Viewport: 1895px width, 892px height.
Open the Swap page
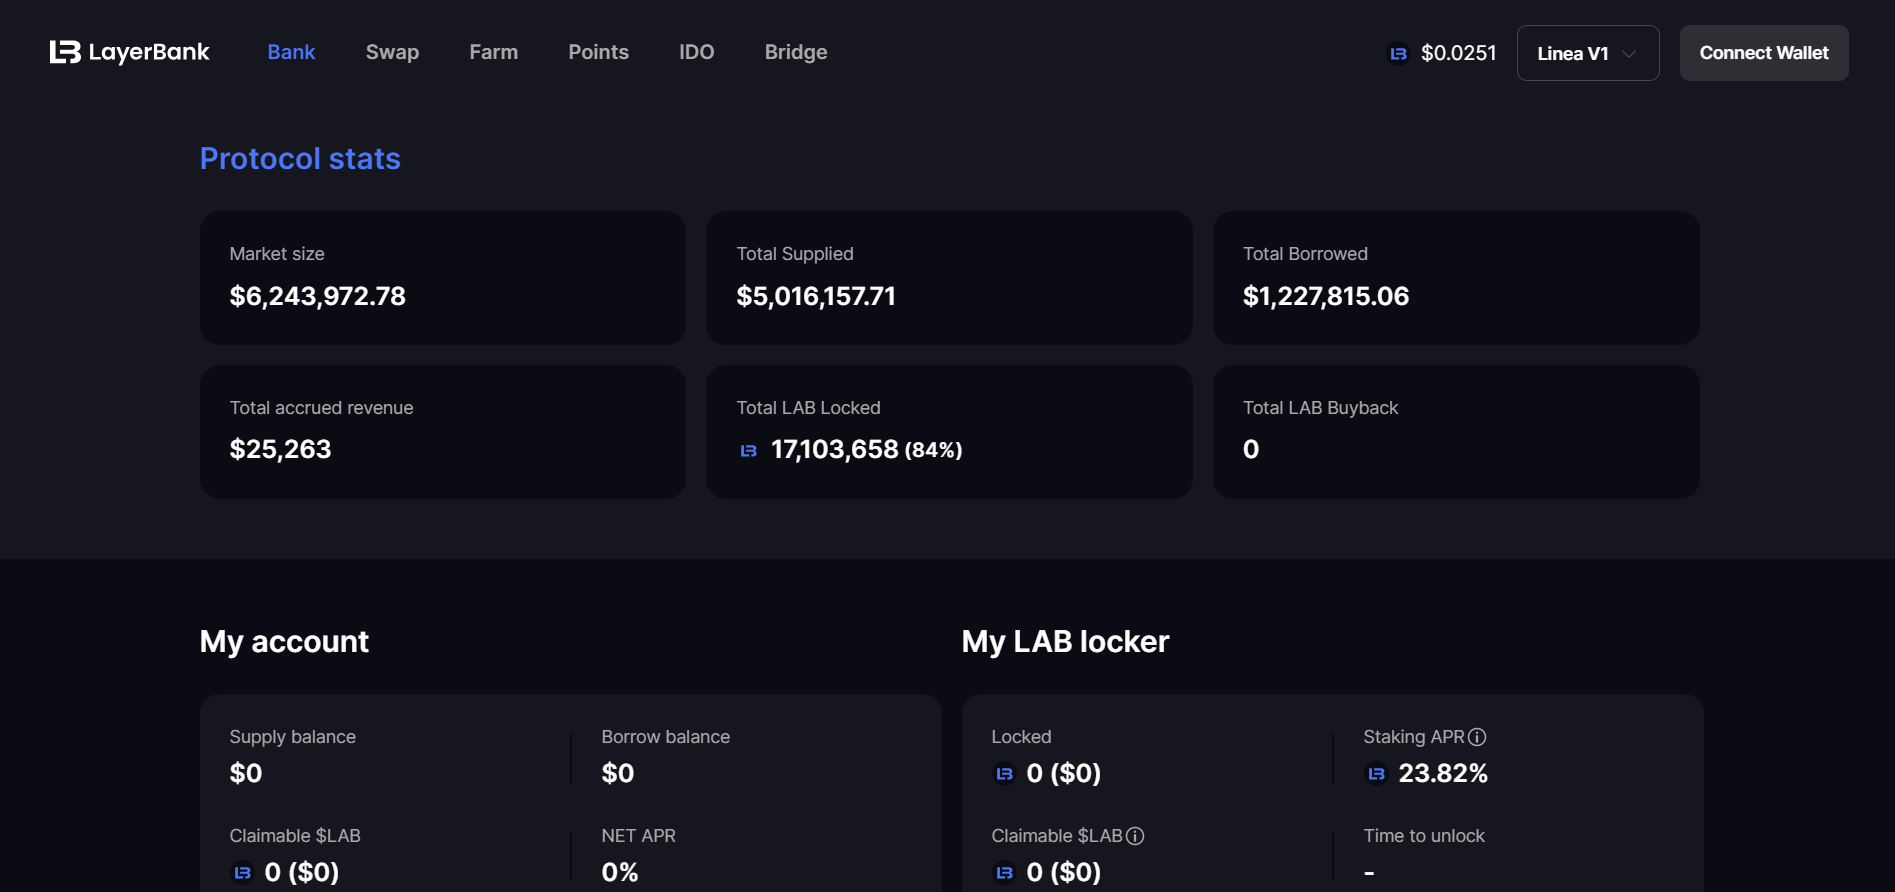tap(392, 52)
